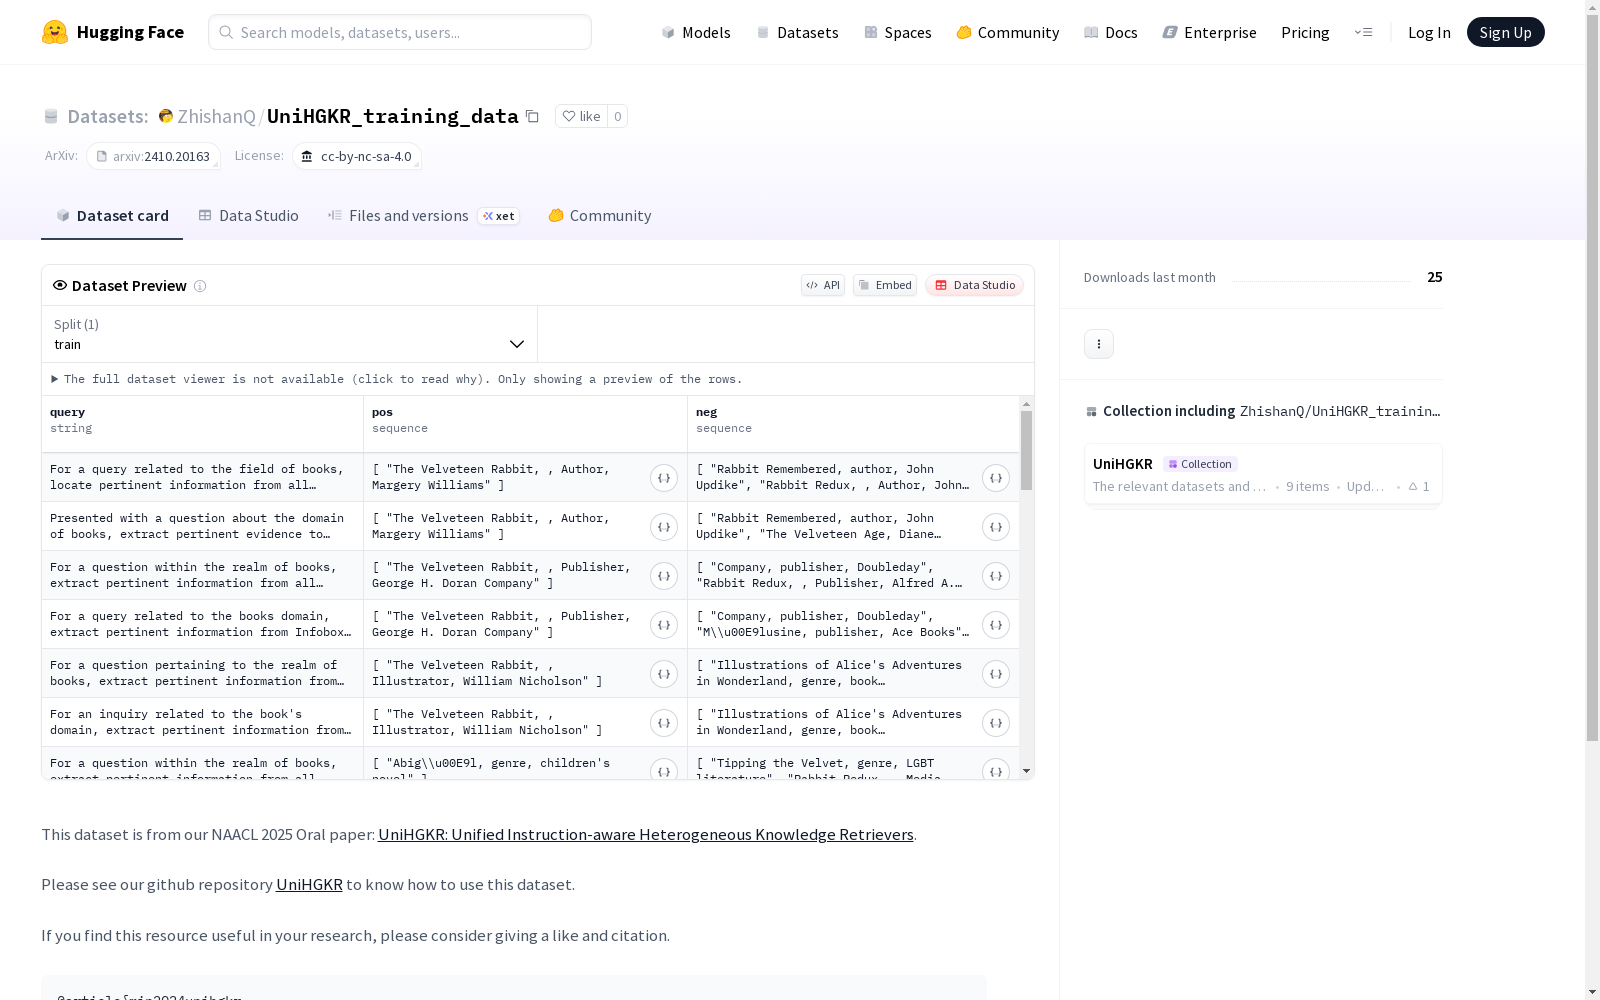The width and height of the screenshot is (1600, 1000).
Task: Focus the search models, datasets, users field
Action: point(400,32)
